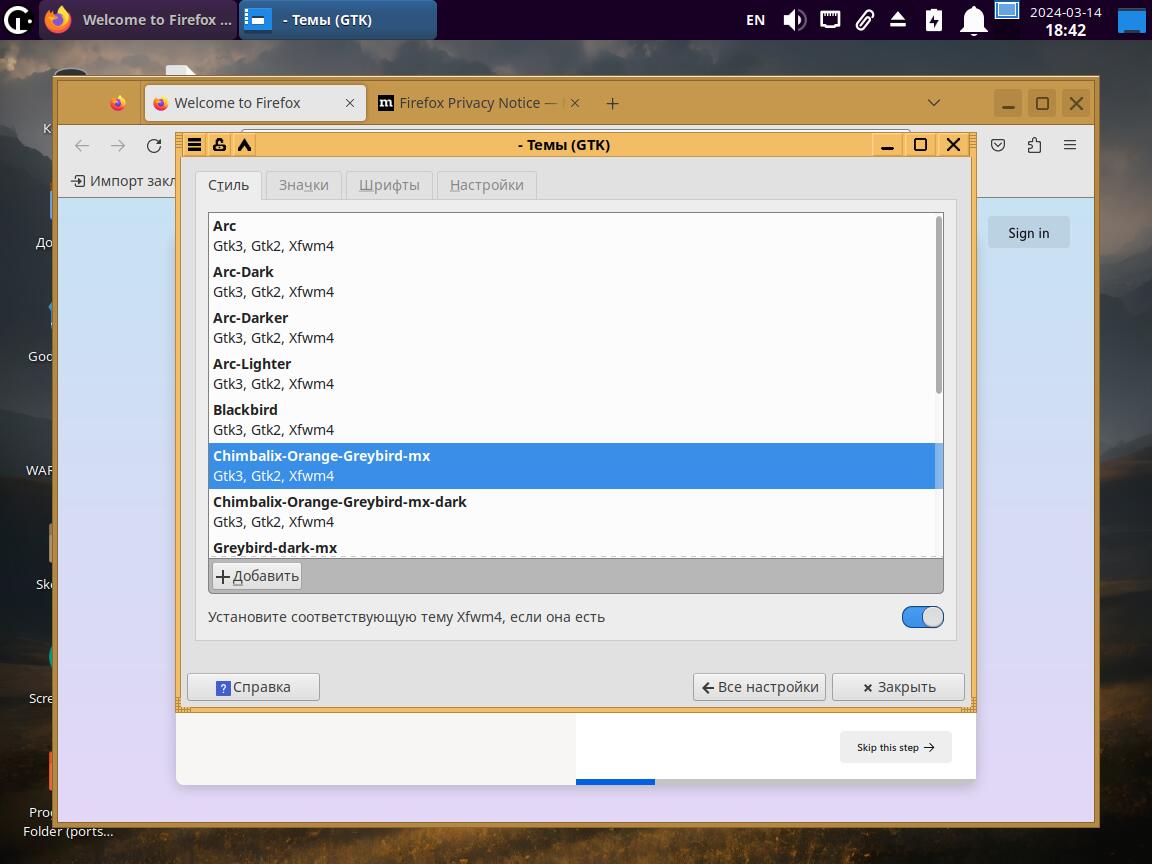
Task: Click the stick-window pin icon in Темы title bar
Action: (219, 145)
